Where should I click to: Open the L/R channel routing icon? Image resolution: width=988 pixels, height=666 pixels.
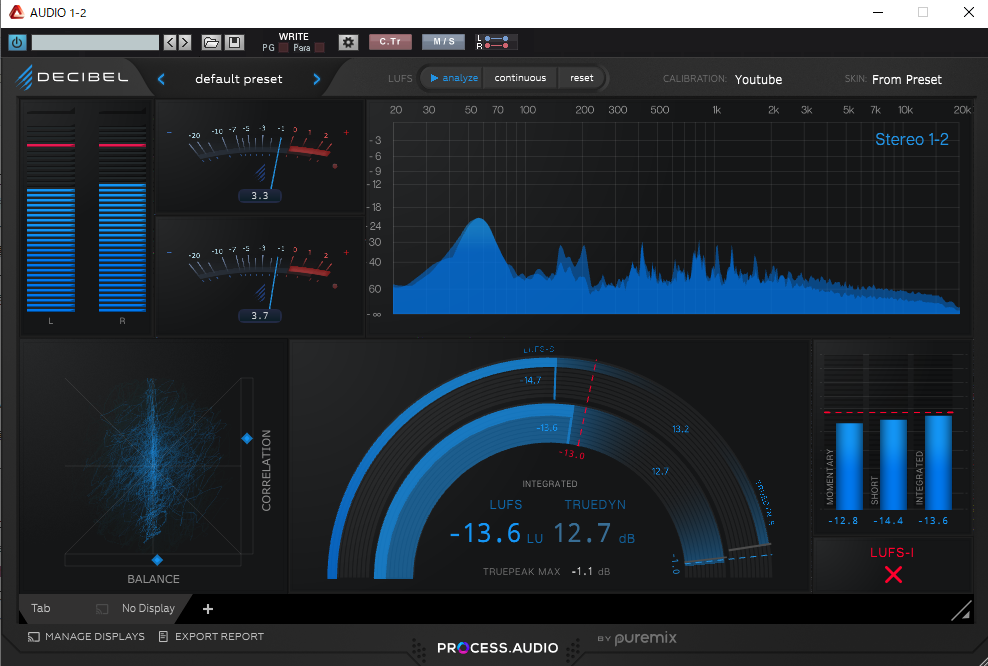[497, 42]
